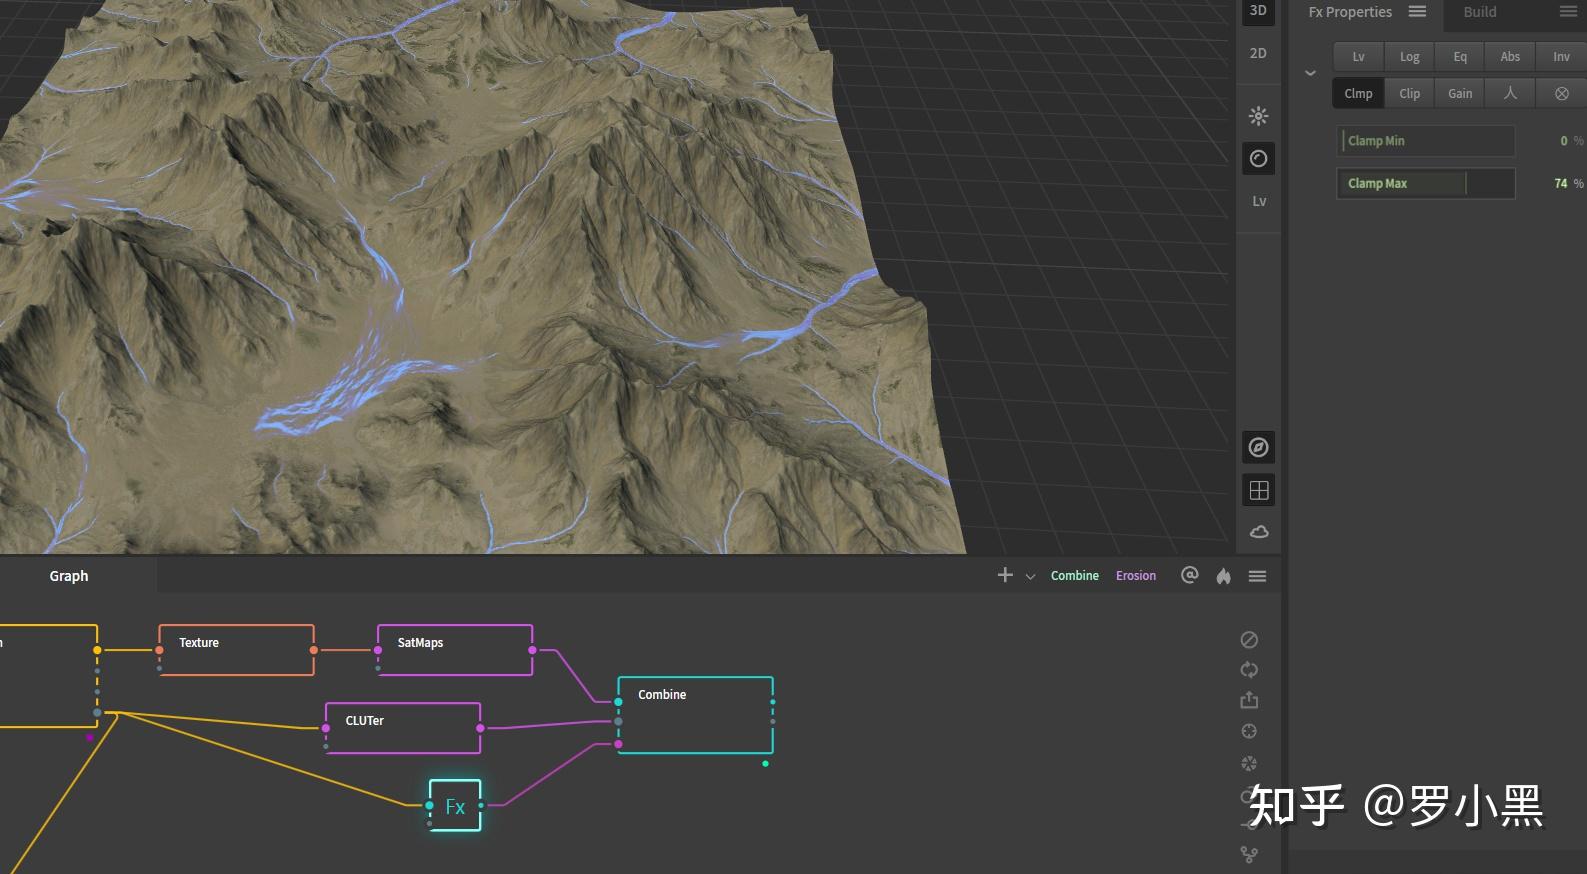The image size is (1587, 874).
Task: Switch viewport to 2D mode
Action: [1258, 53]
